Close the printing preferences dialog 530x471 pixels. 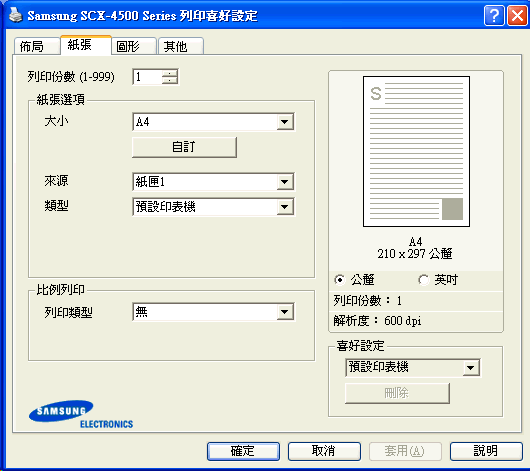click(x=517, y=15)
